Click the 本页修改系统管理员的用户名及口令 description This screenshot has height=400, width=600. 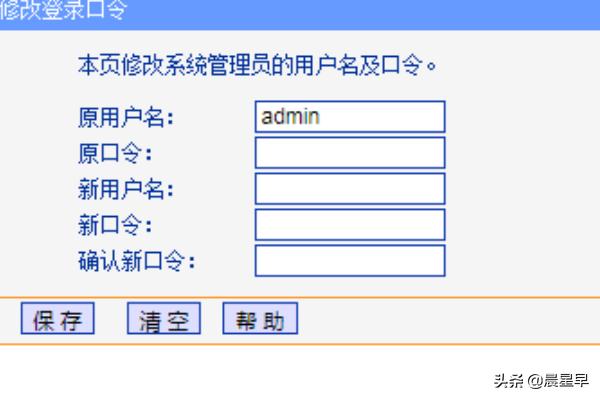click(x=258, y=68)
